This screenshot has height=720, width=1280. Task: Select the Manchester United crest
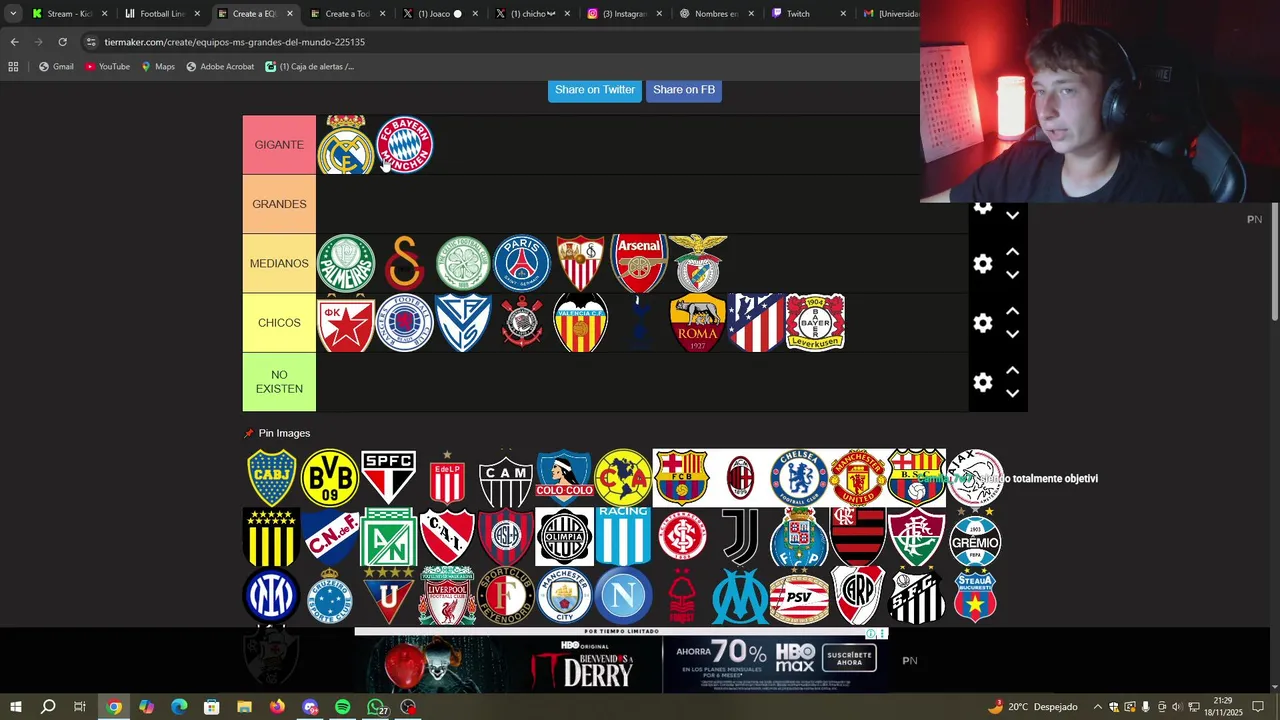point(858,478)
